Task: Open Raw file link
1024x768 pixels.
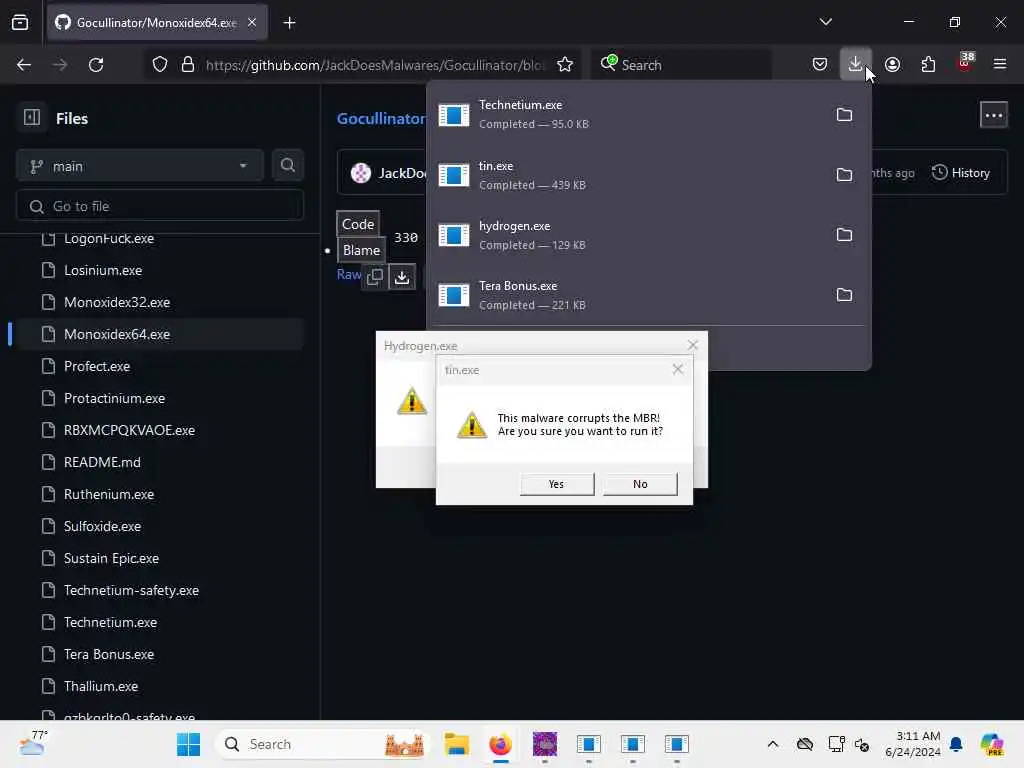Action: click(x=349, y=275)
